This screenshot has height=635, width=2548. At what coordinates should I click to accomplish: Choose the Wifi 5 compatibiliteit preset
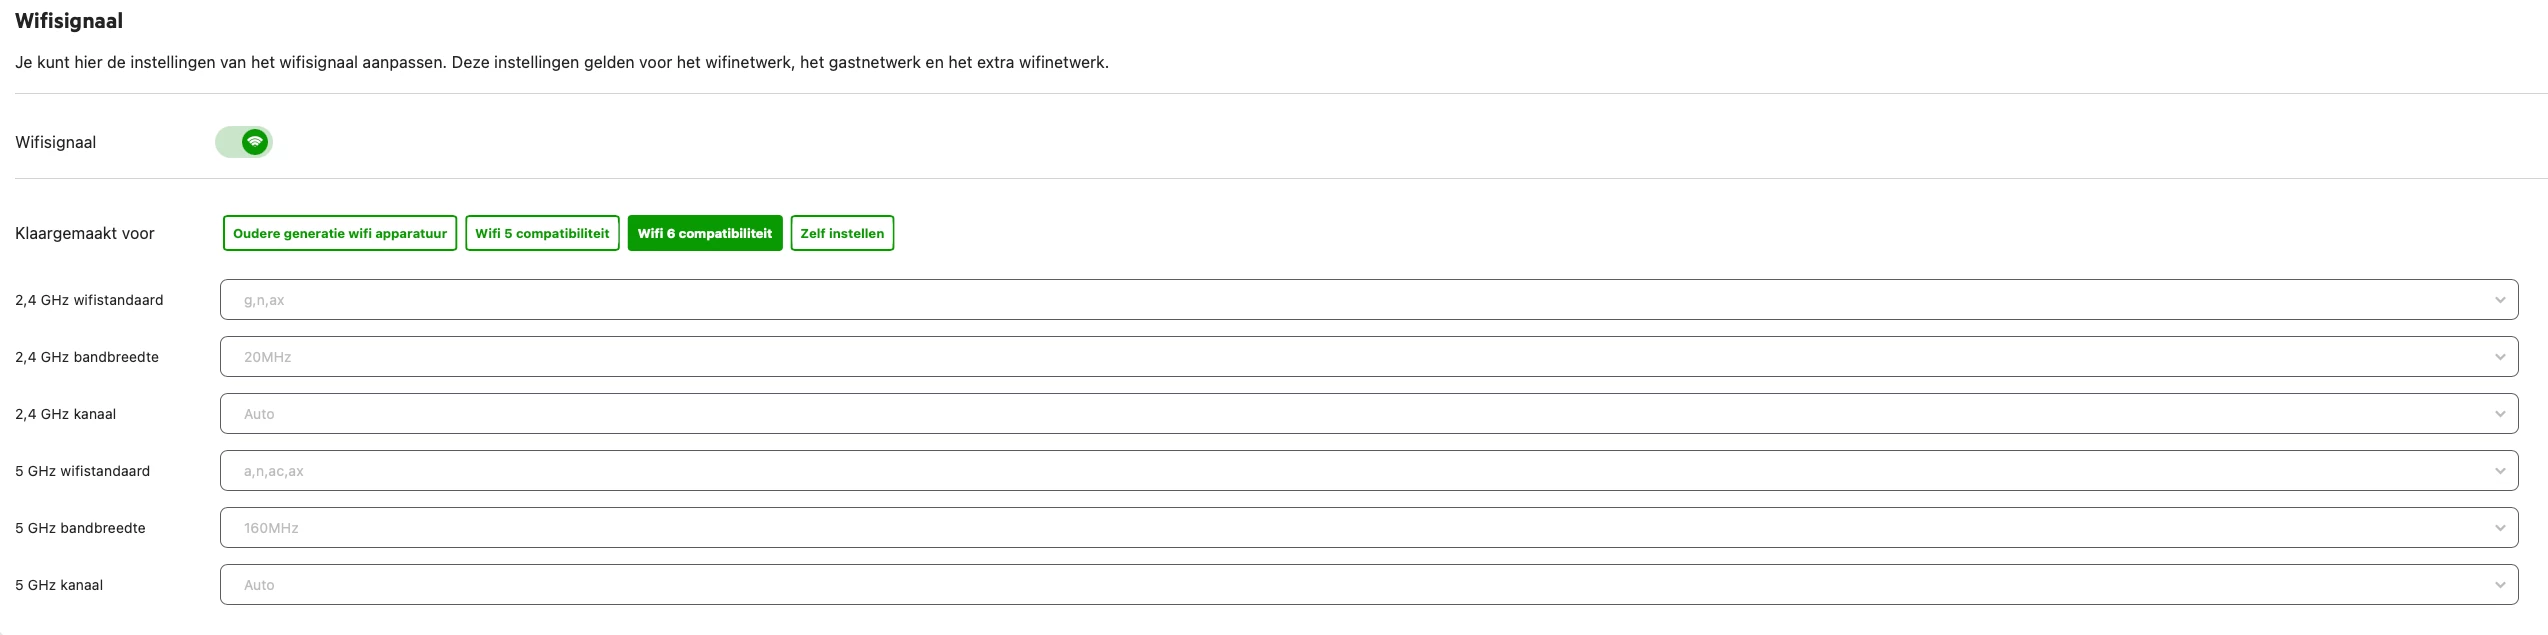(x=542, y=233)
